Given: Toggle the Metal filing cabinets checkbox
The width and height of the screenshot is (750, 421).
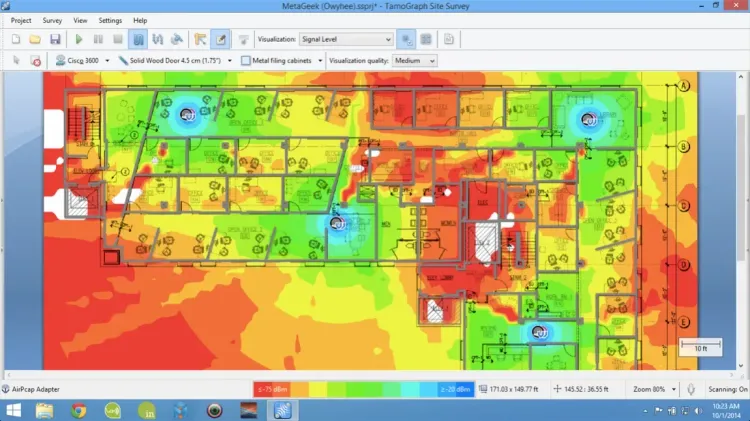Looking at the screenshot, I should pos(247,60).
